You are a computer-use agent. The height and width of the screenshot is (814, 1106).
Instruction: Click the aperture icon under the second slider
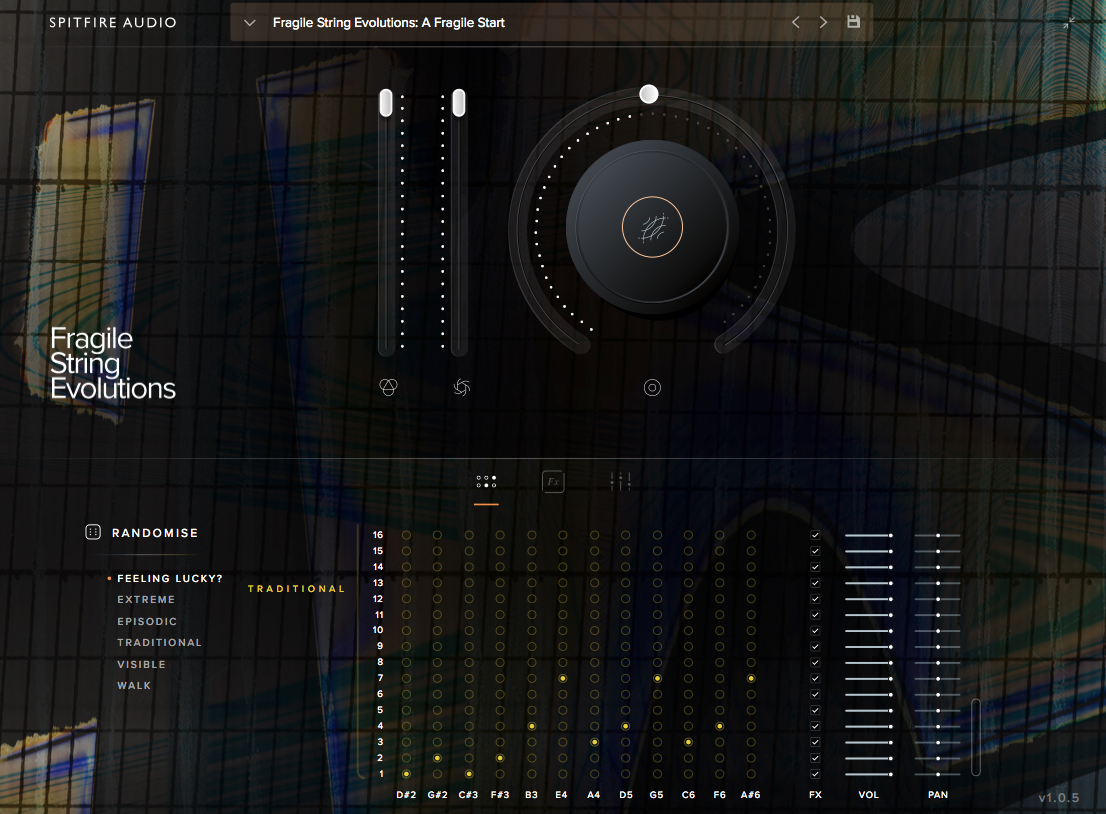462,387
